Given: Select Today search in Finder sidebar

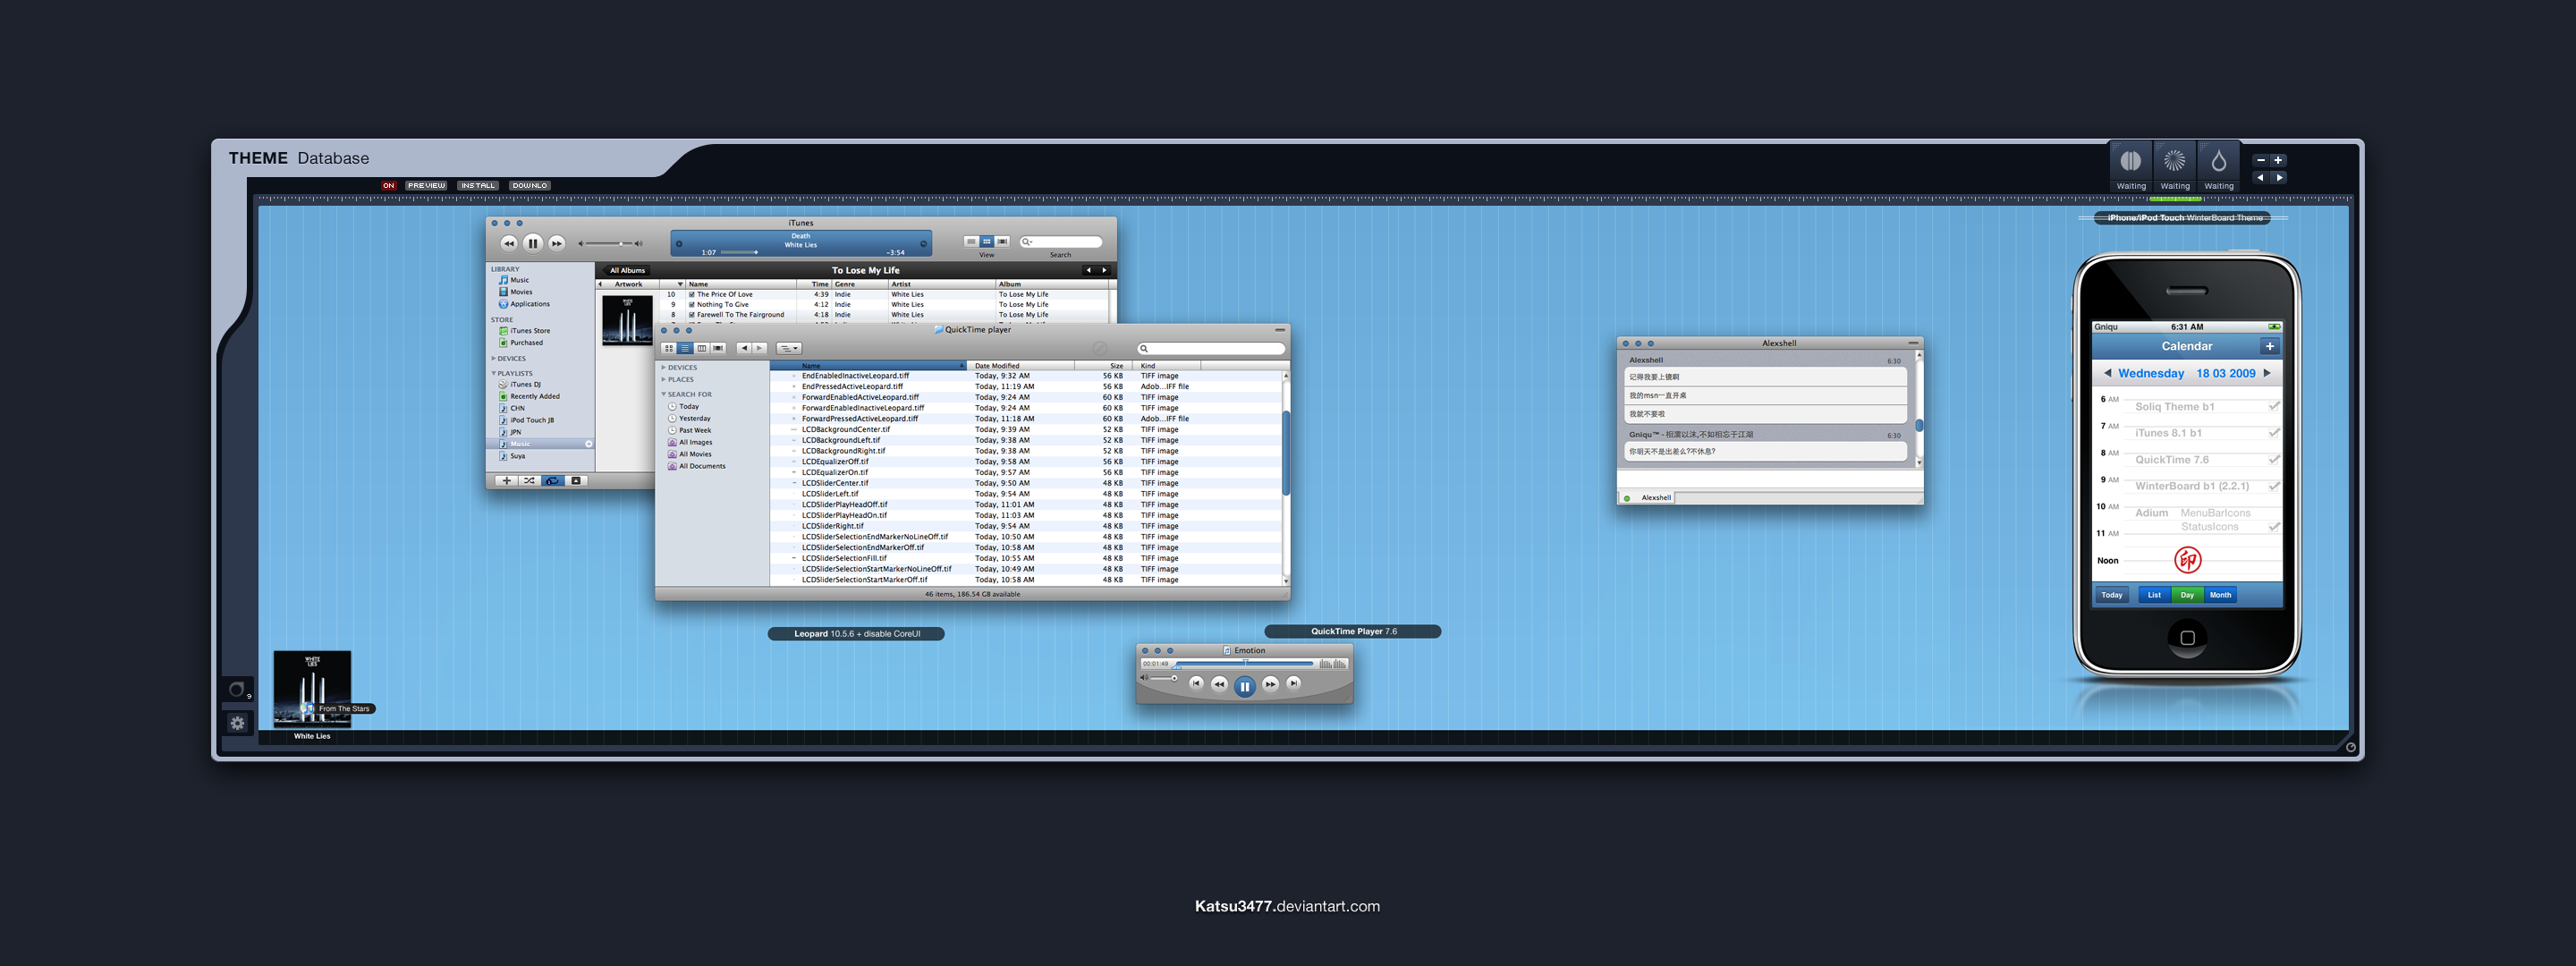Looking at the screenshot, I should click(x=684, y=406).
